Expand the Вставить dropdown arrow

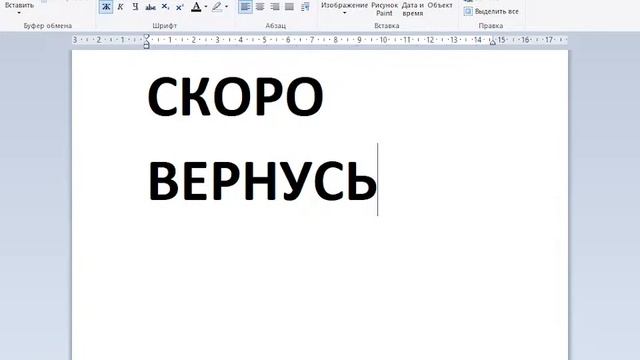coord(19,13)
